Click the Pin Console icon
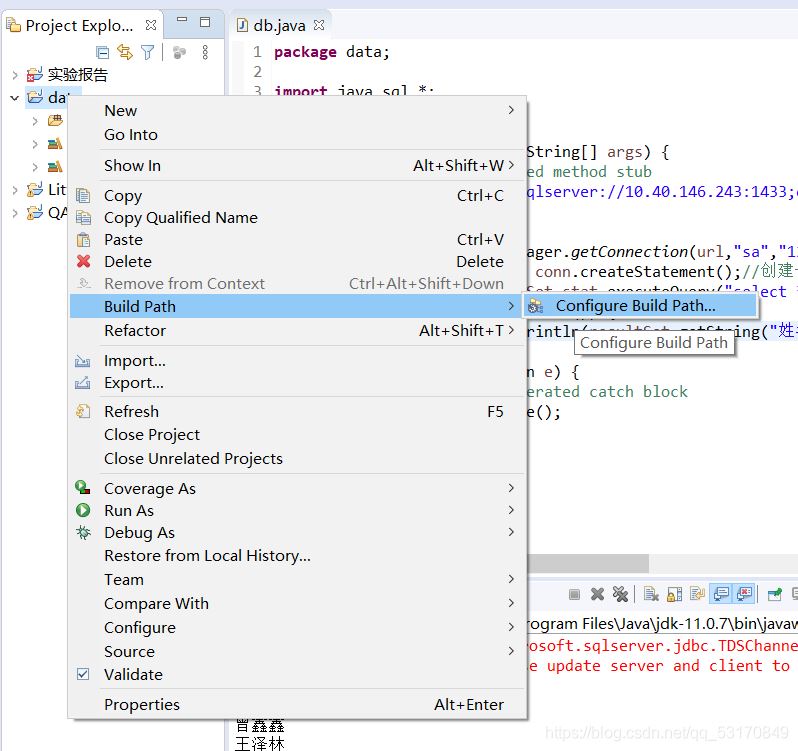The width and height of the screenshot is (798, 751). click(775, 594)
